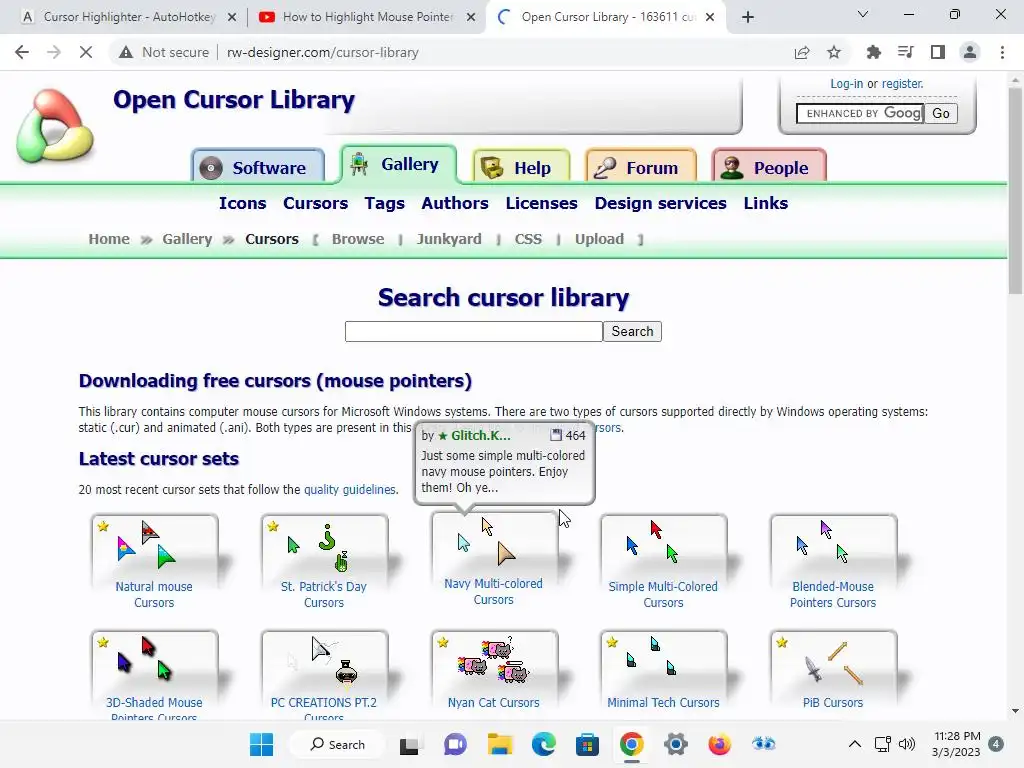This screenshot has width=1024, height=768.
Task: Launch Microsoft Edge from taskbar
Action: click(544, 744)
